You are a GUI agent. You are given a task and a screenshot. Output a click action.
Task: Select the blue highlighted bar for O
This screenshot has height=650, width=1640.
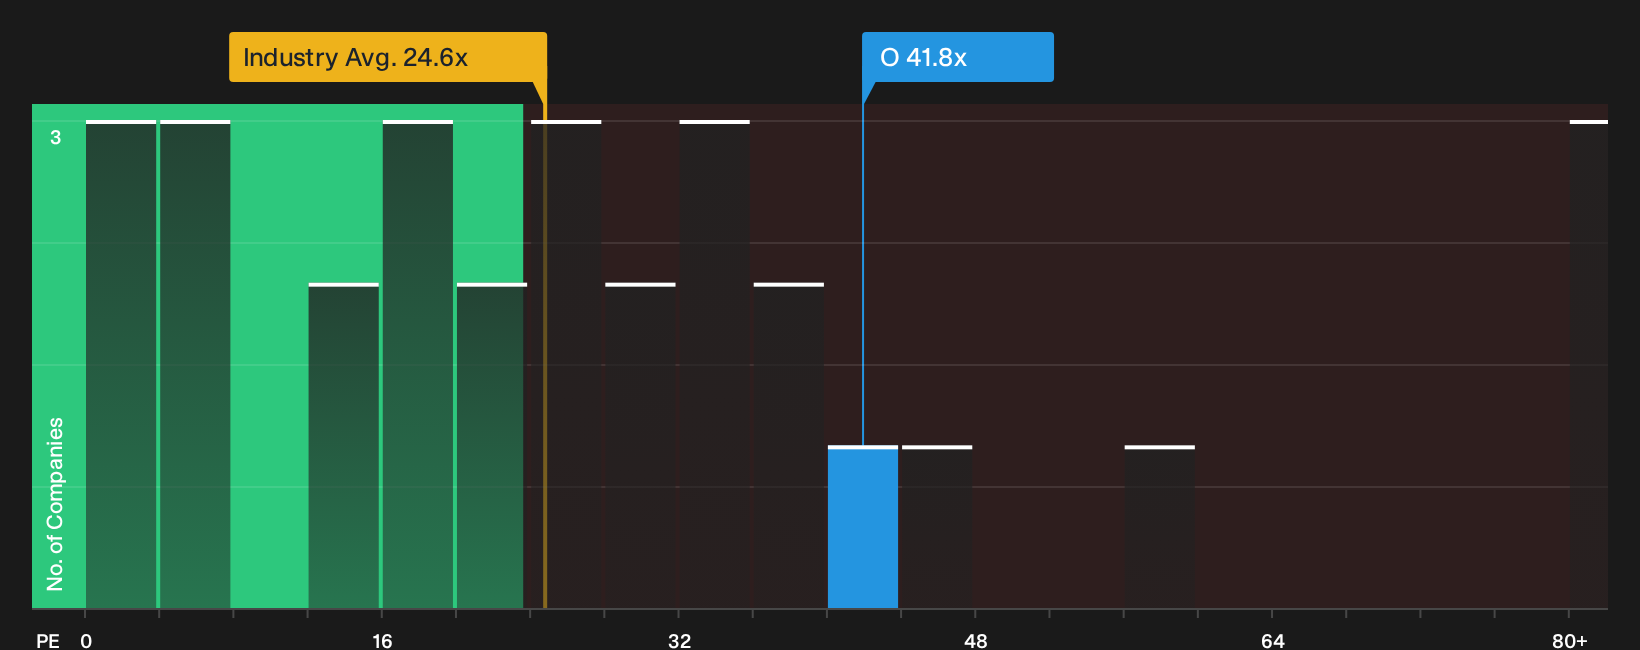pos(863,527)
